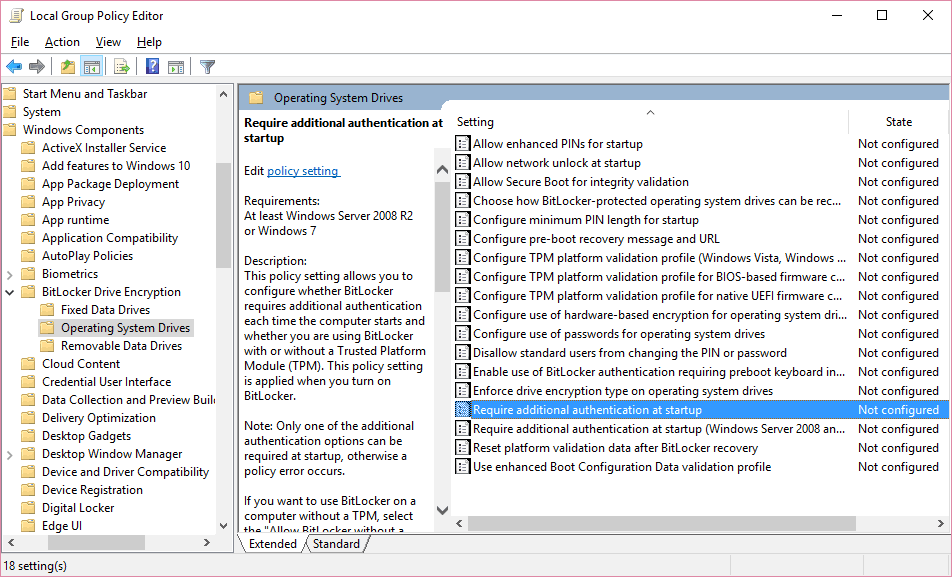Click policy icon for Disallow standard users changing PIN
Viewport: 952px width, 577px height.
463,352
